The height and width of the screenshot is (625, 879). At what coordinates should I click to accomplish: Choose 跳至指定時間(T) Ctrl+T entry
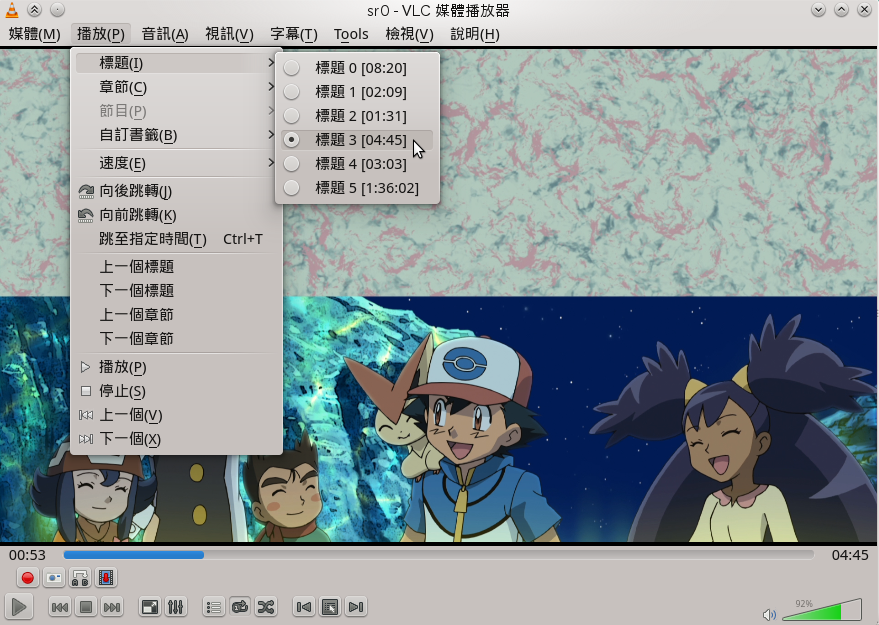(177, 239)
